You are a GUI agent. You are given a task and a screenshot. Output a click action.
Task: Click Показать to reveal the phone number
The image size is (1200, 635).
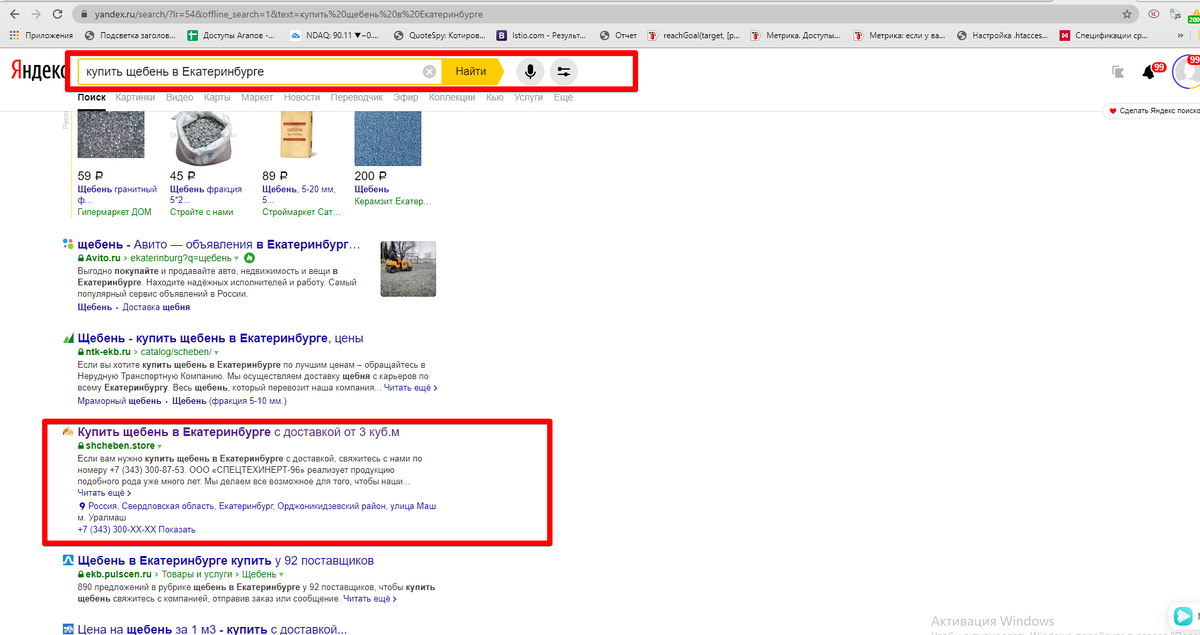(177, 529)
